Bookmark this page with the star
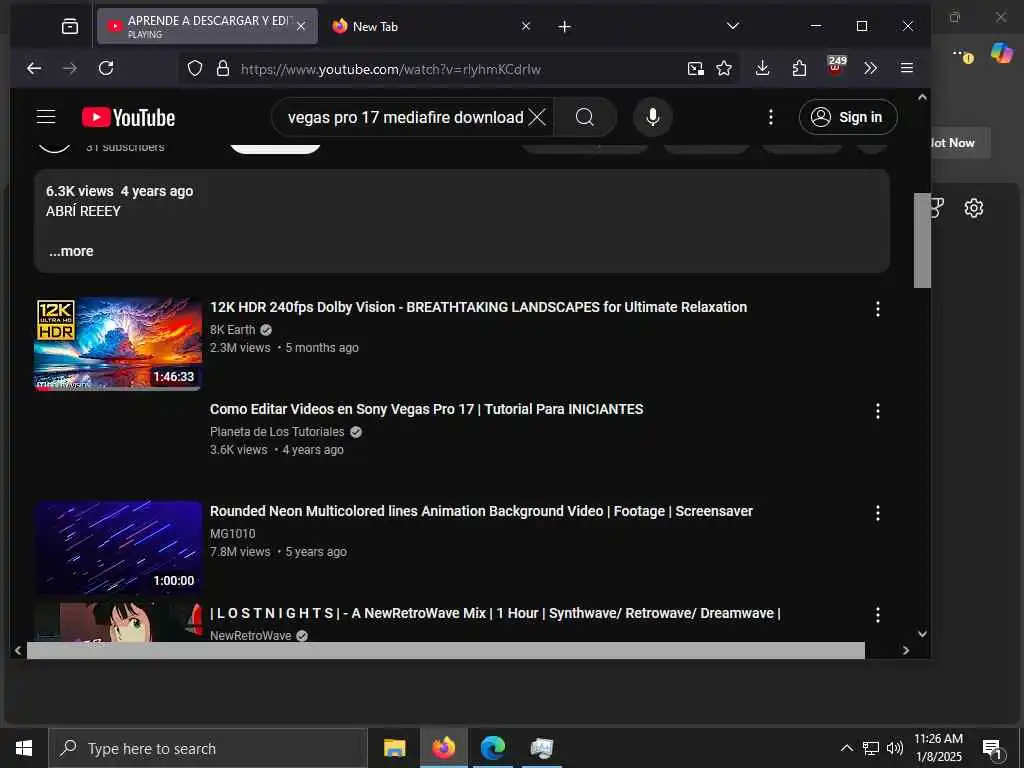The width and height of the screenshot is (1024, 768). tap(724, 68)
